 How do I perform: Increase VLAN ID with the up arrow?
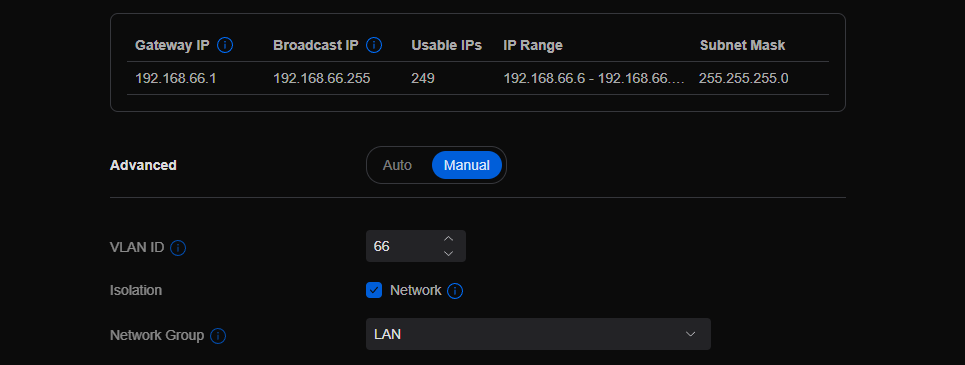(x=449, y=239)
